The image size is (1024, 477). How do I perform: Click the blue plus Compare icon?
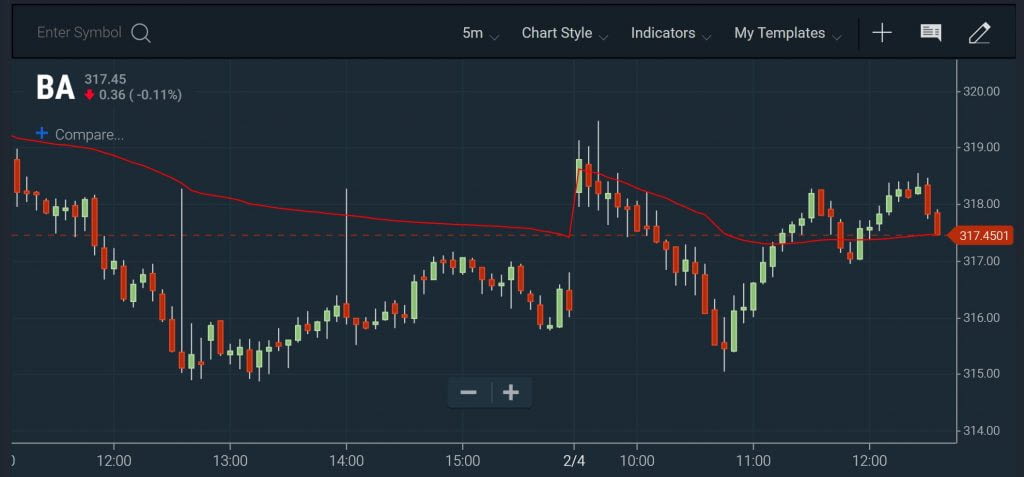click(42, 133)
